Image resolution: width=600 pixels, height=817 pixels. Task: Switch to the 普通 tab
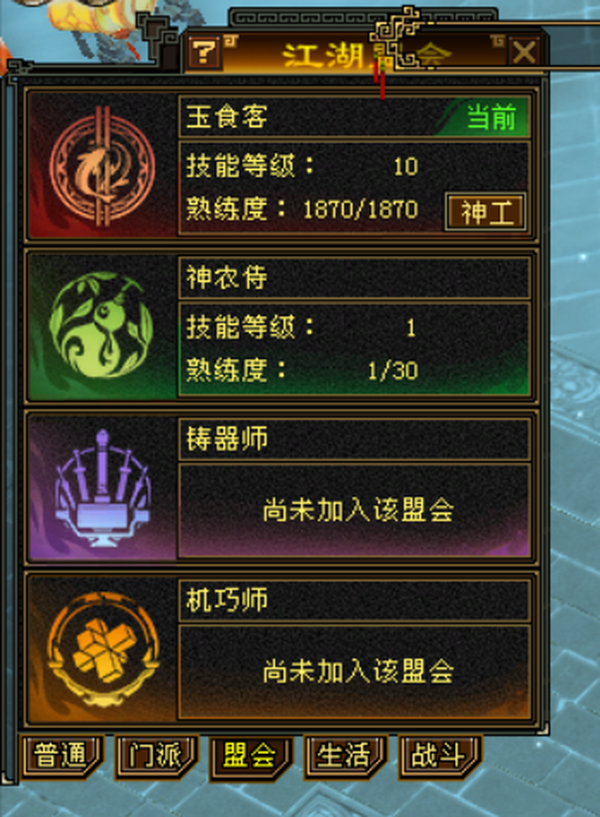point(60,755)
